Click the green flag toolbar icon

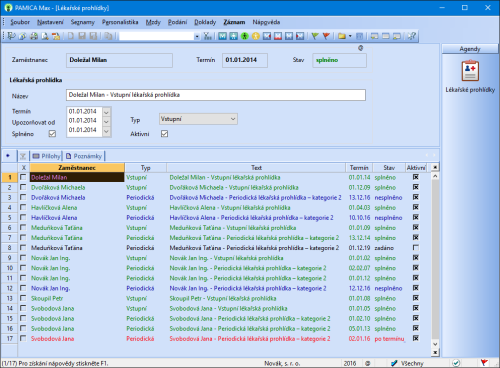click(x=315, y=36)
